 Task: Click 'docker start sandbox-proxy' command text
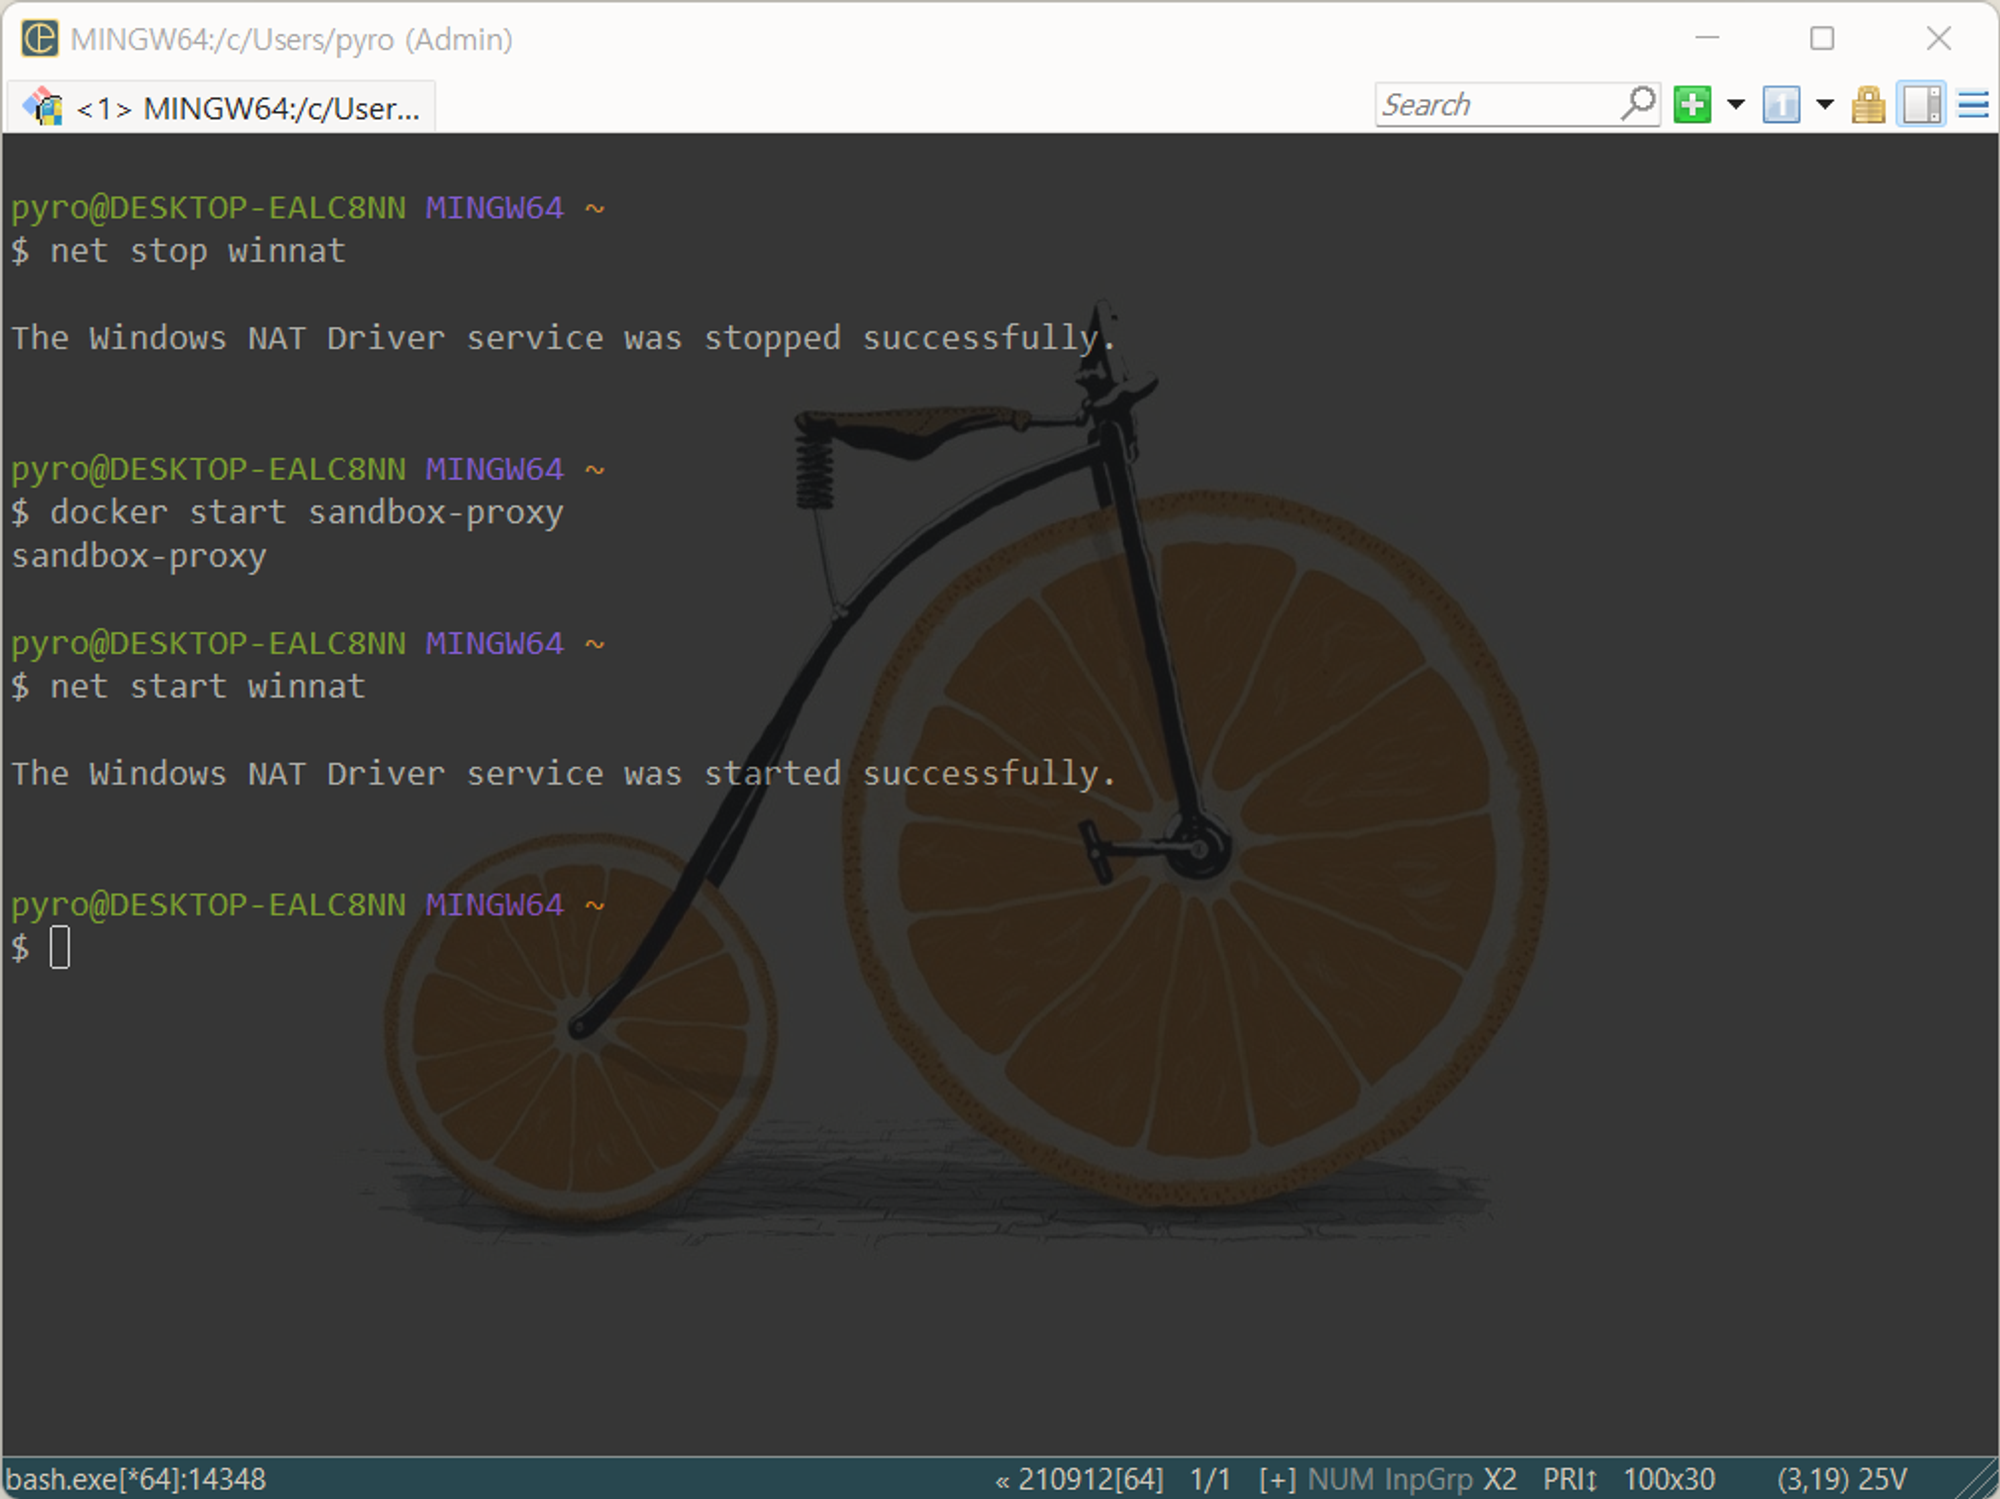click(307, 513)
